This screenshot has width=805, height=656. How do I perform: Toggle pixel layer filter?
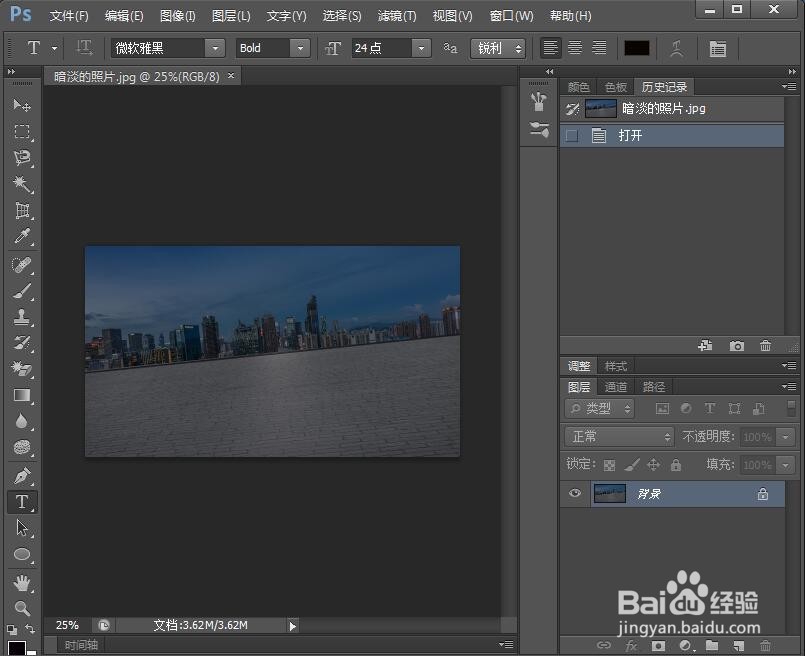pos(662,409)
